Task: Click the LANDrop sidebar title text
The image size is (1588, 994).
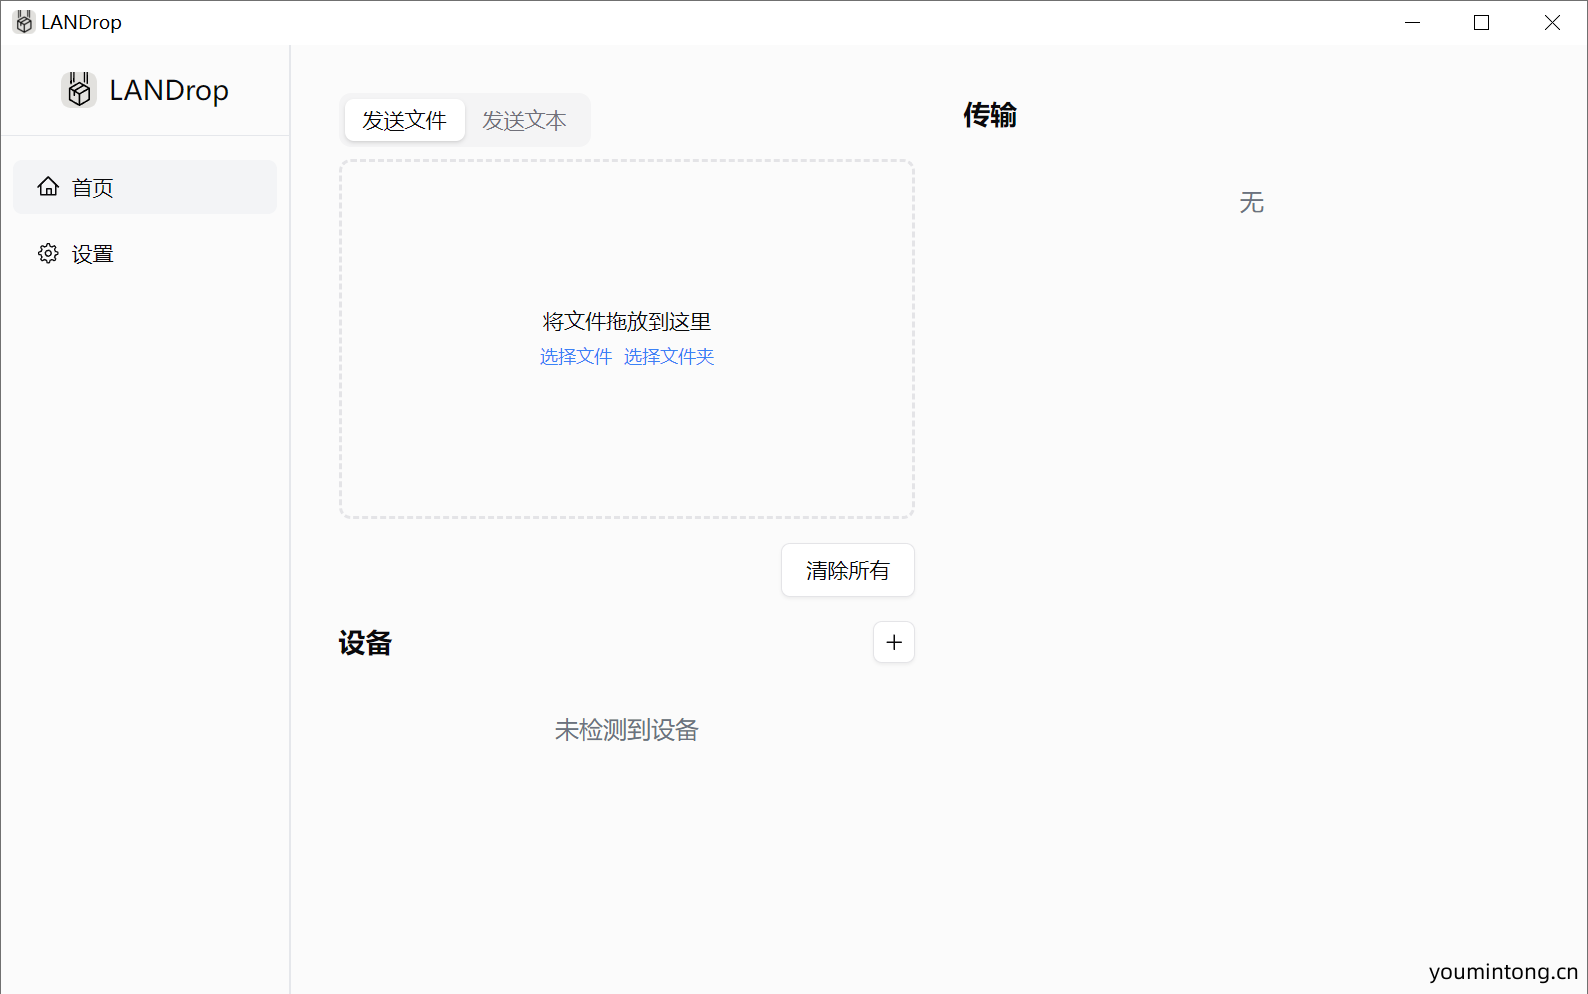Action: (169, 90)
